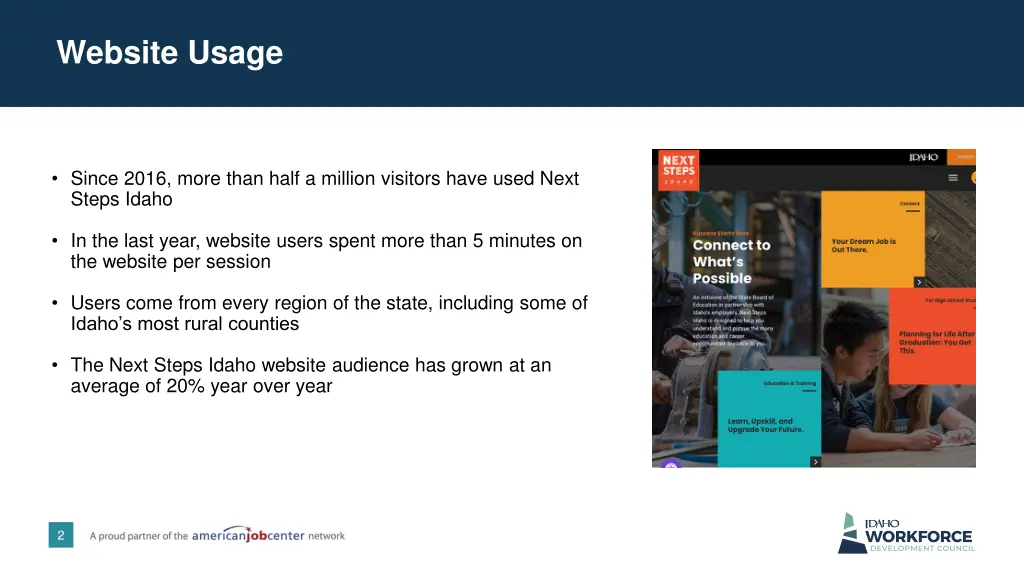Click the slide number 2 box

(61, 535)
